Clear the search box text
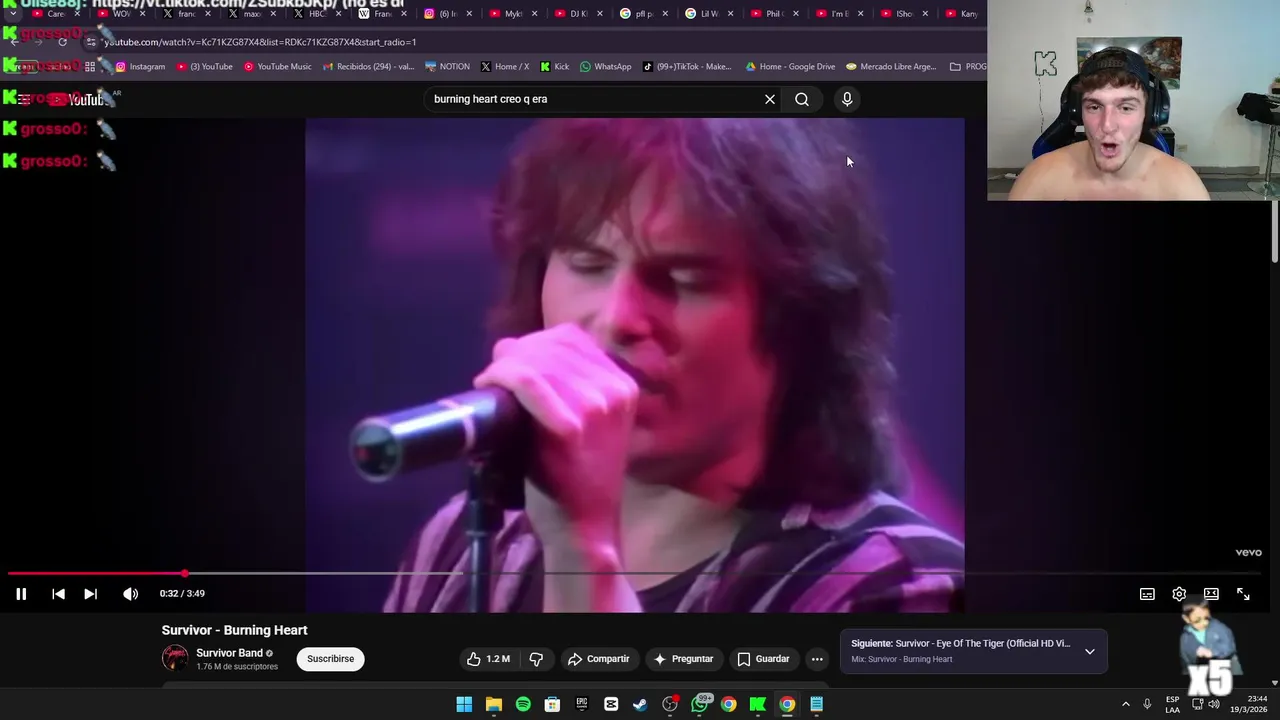This screenshot has width=1280, height=720. [770, 99]
